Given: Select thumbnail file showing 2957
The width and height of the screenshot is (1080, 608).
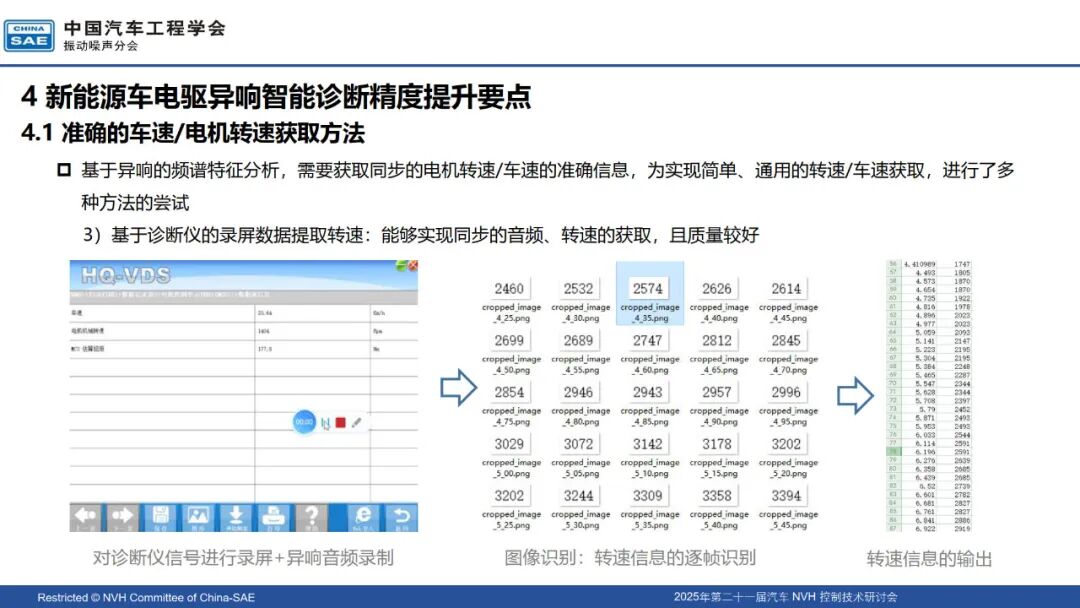Looking at the screenshot, I should click(718, 404).
